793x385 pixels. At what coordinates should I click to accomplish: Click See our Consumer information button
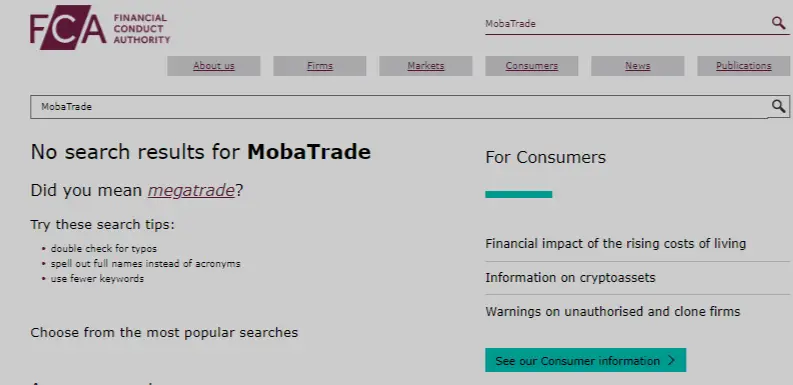point(586,360)
